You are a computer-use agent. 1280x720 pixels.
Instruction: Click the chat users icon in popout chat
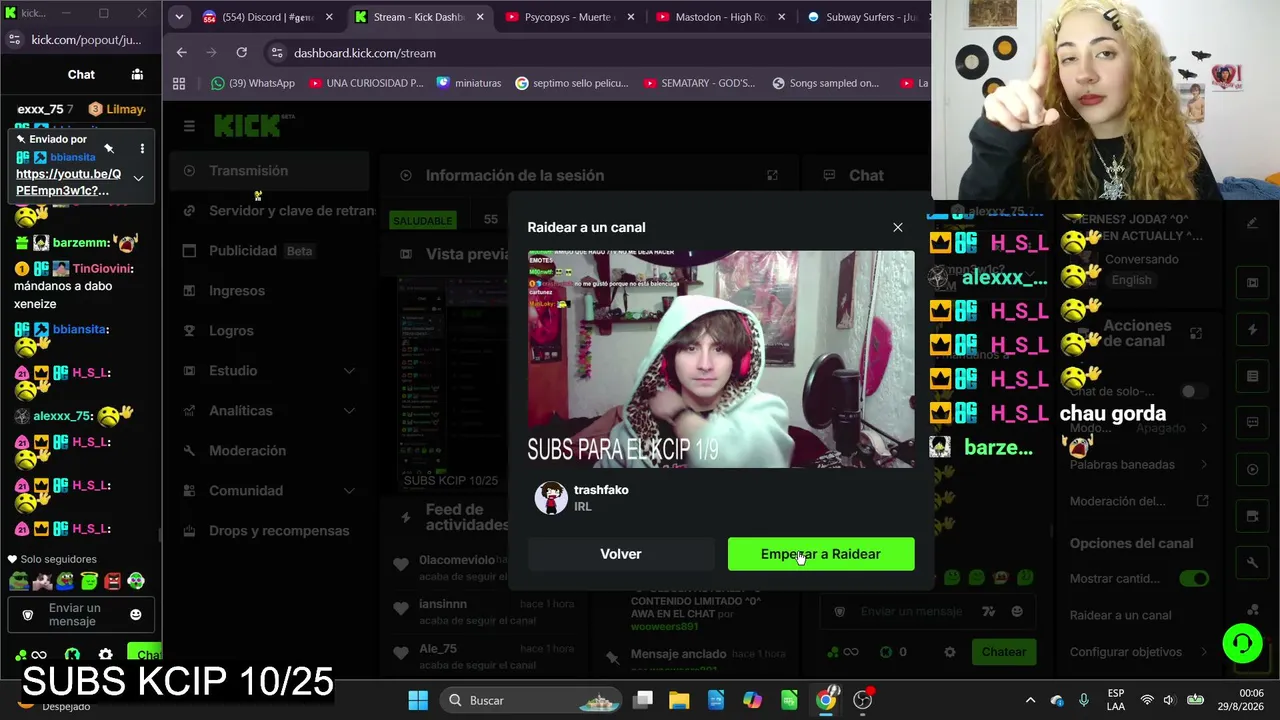click(137, 74)
